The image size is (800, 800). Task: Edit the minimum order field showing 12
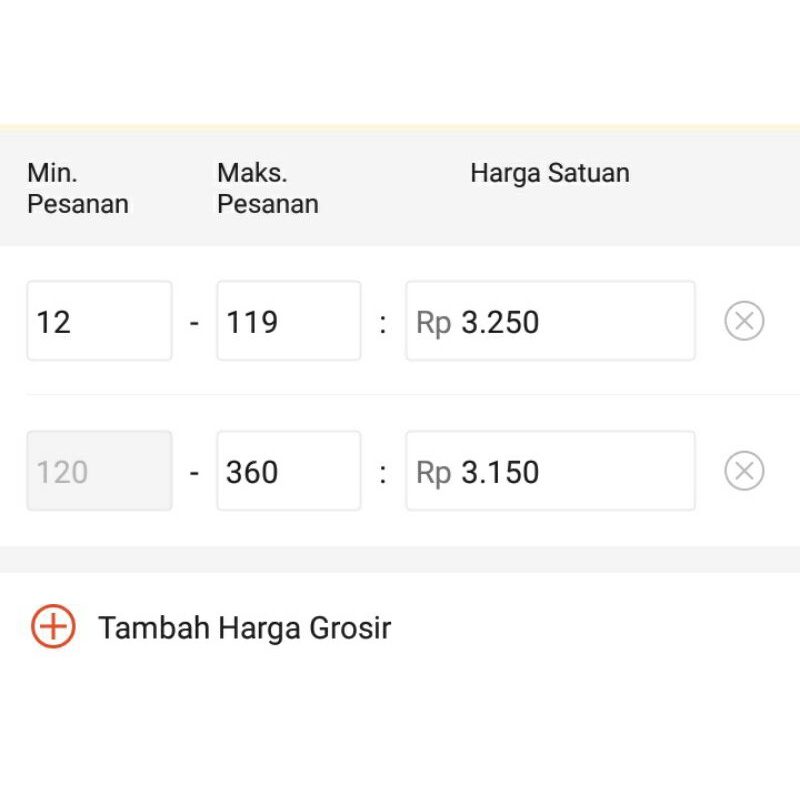click(99, 321)
